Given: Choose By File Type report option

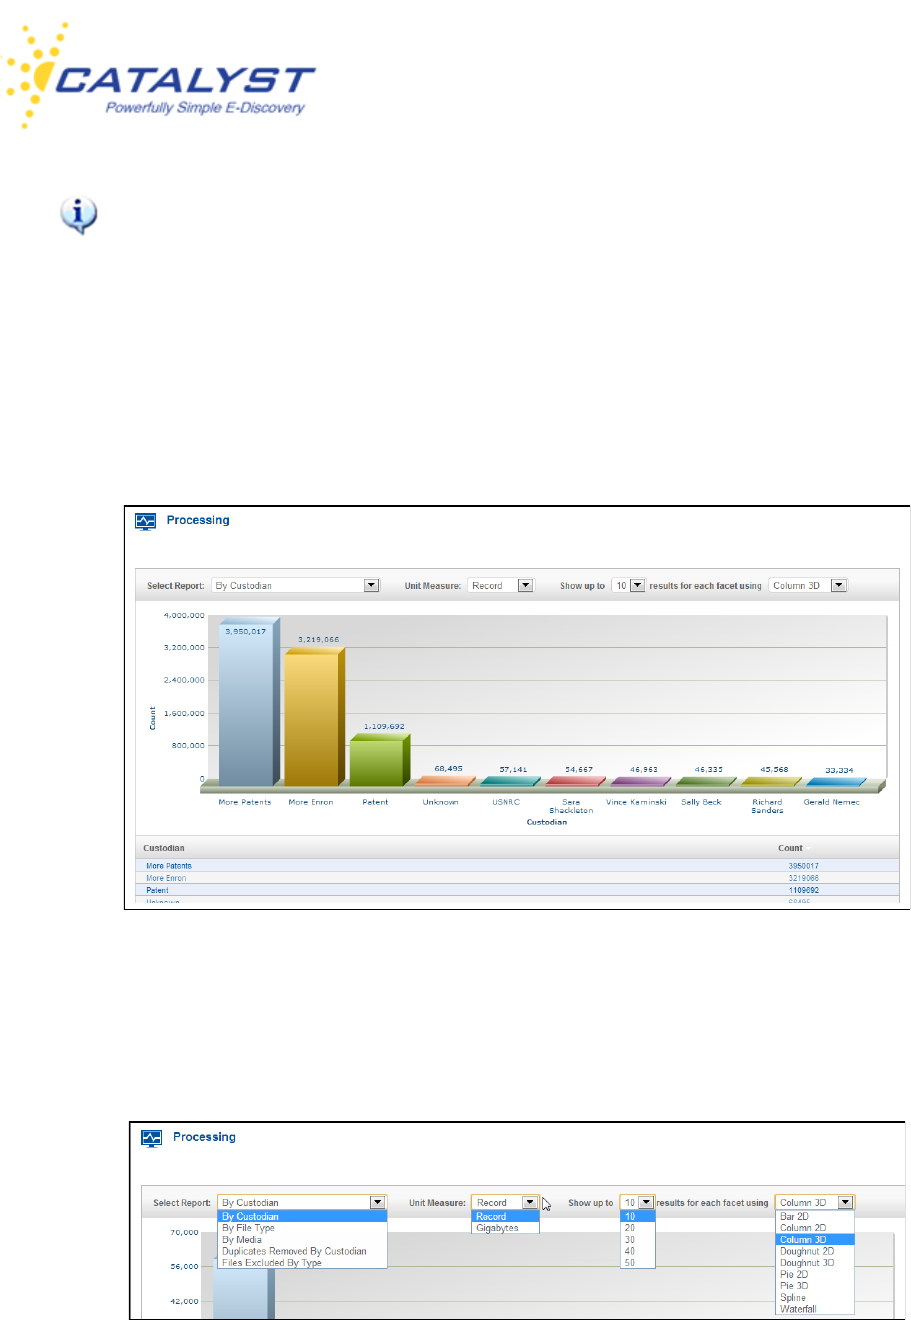Looking at the screenshot, I should point(302,1228).
